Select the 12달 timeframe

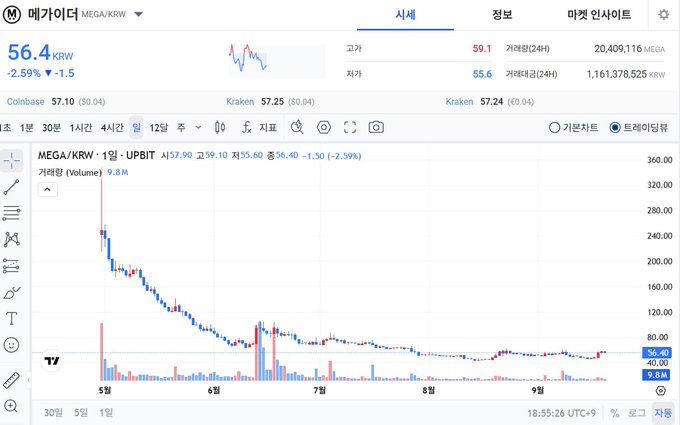pyautogui.click(x=159, y=128)
